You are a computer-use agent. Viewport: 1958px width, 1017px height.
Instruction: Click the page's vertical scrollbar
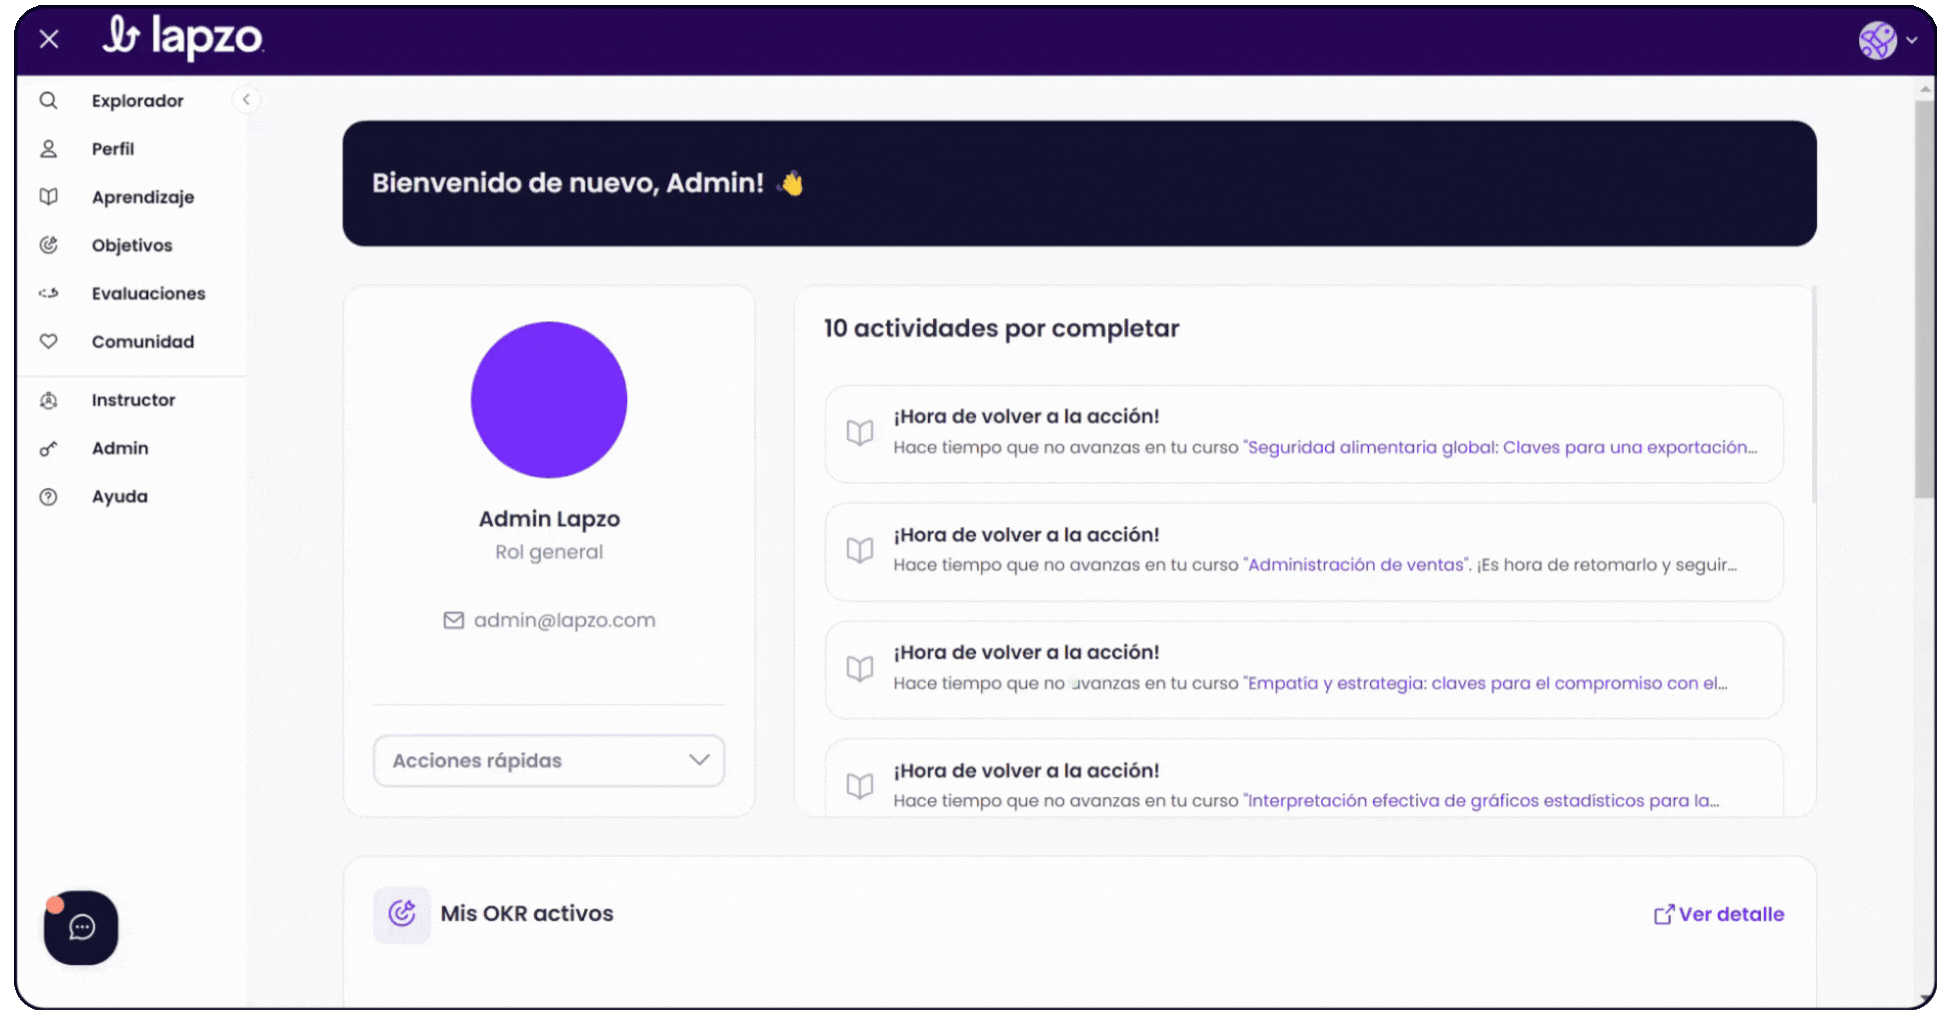pyautogui.click(x=1925, y=300)
